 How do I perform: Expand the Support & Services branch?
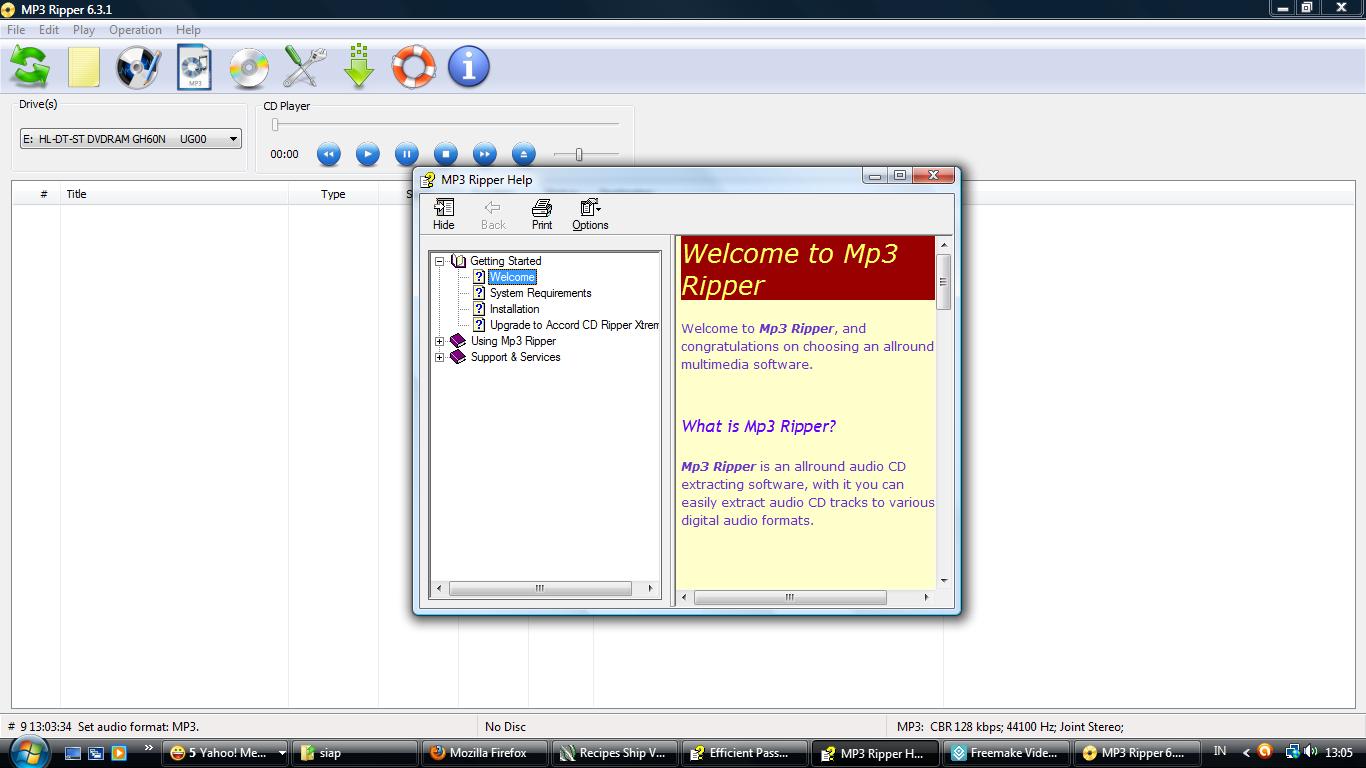tap(440, 357)
